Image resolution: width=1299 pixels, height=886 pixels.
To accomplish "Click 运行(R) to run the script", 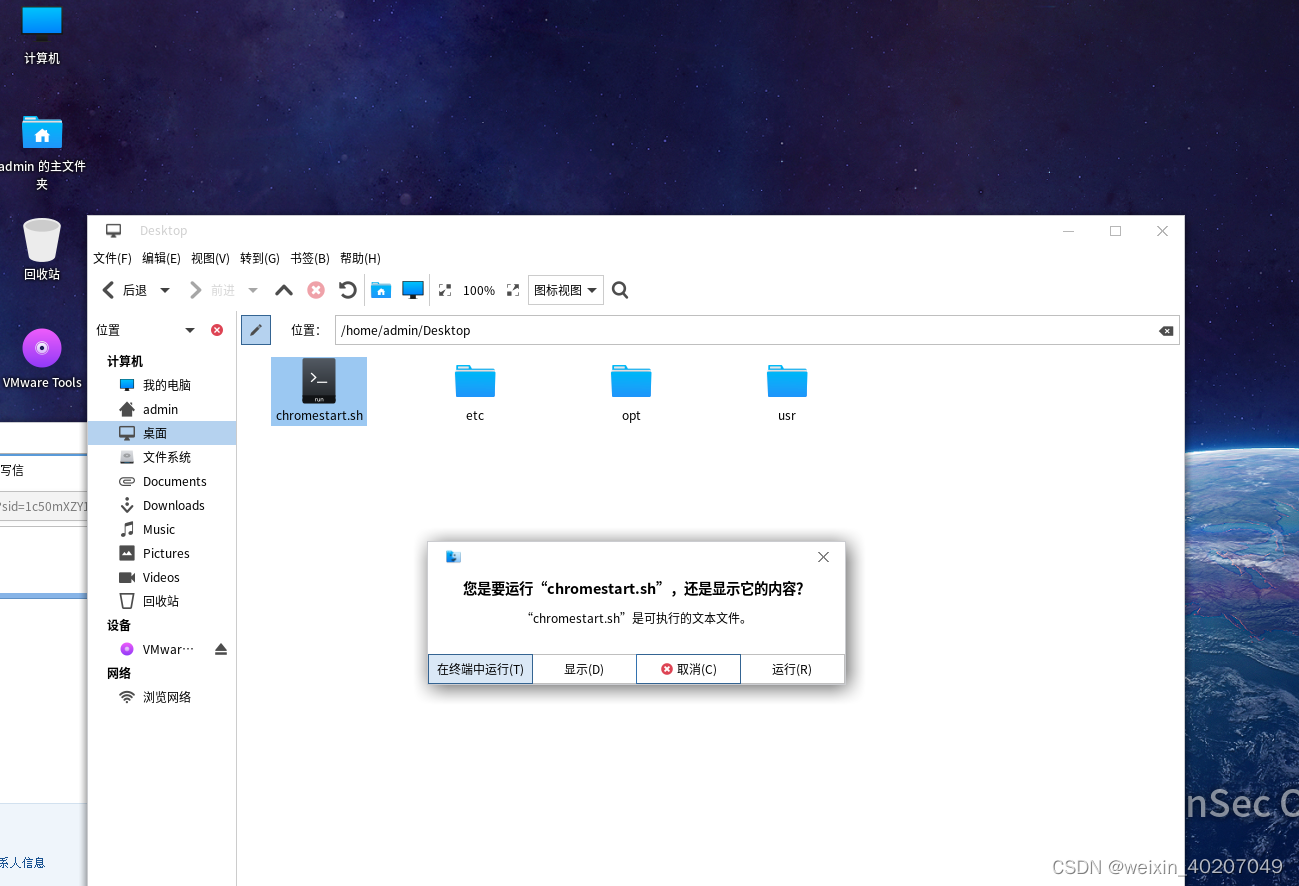I will coord(792,669).
